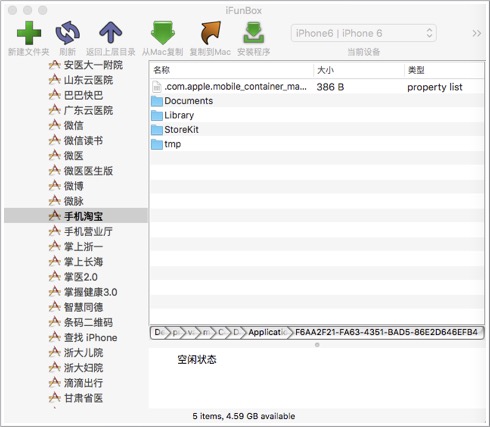Open the Documents folder icon
This screenshot has height=427, width=490.
pos(157,101)
